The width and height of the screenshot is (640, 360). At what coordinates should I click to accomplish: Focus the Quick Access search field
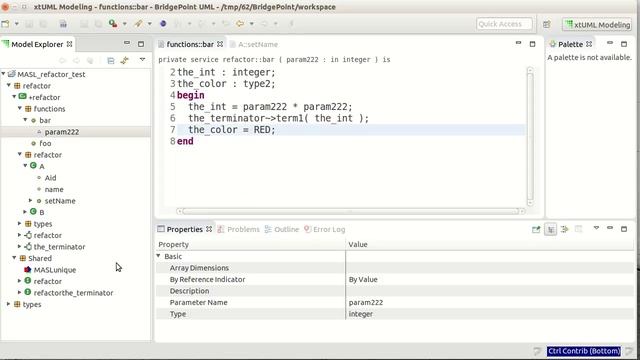(x=504, y=24)
